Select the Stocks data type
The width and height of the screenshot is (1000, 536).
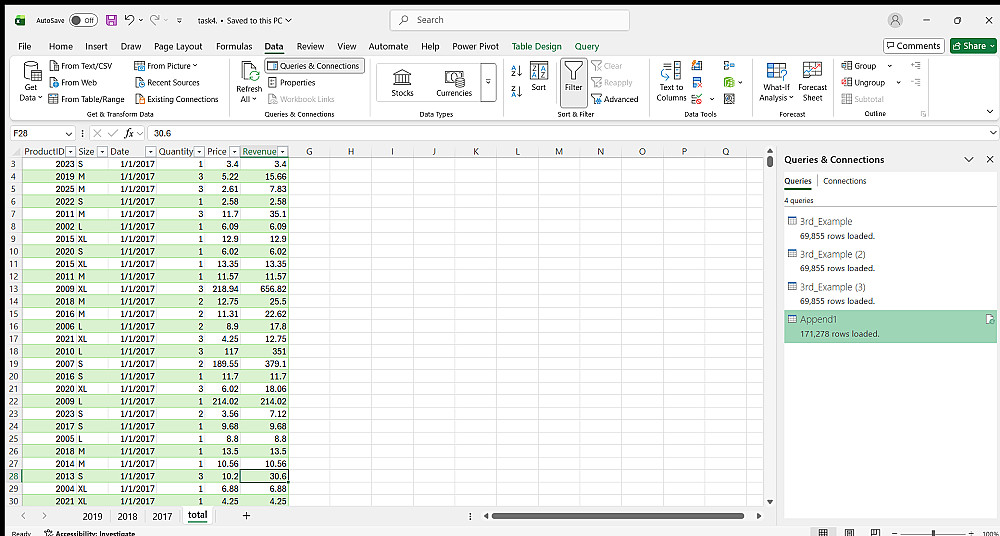402,83
